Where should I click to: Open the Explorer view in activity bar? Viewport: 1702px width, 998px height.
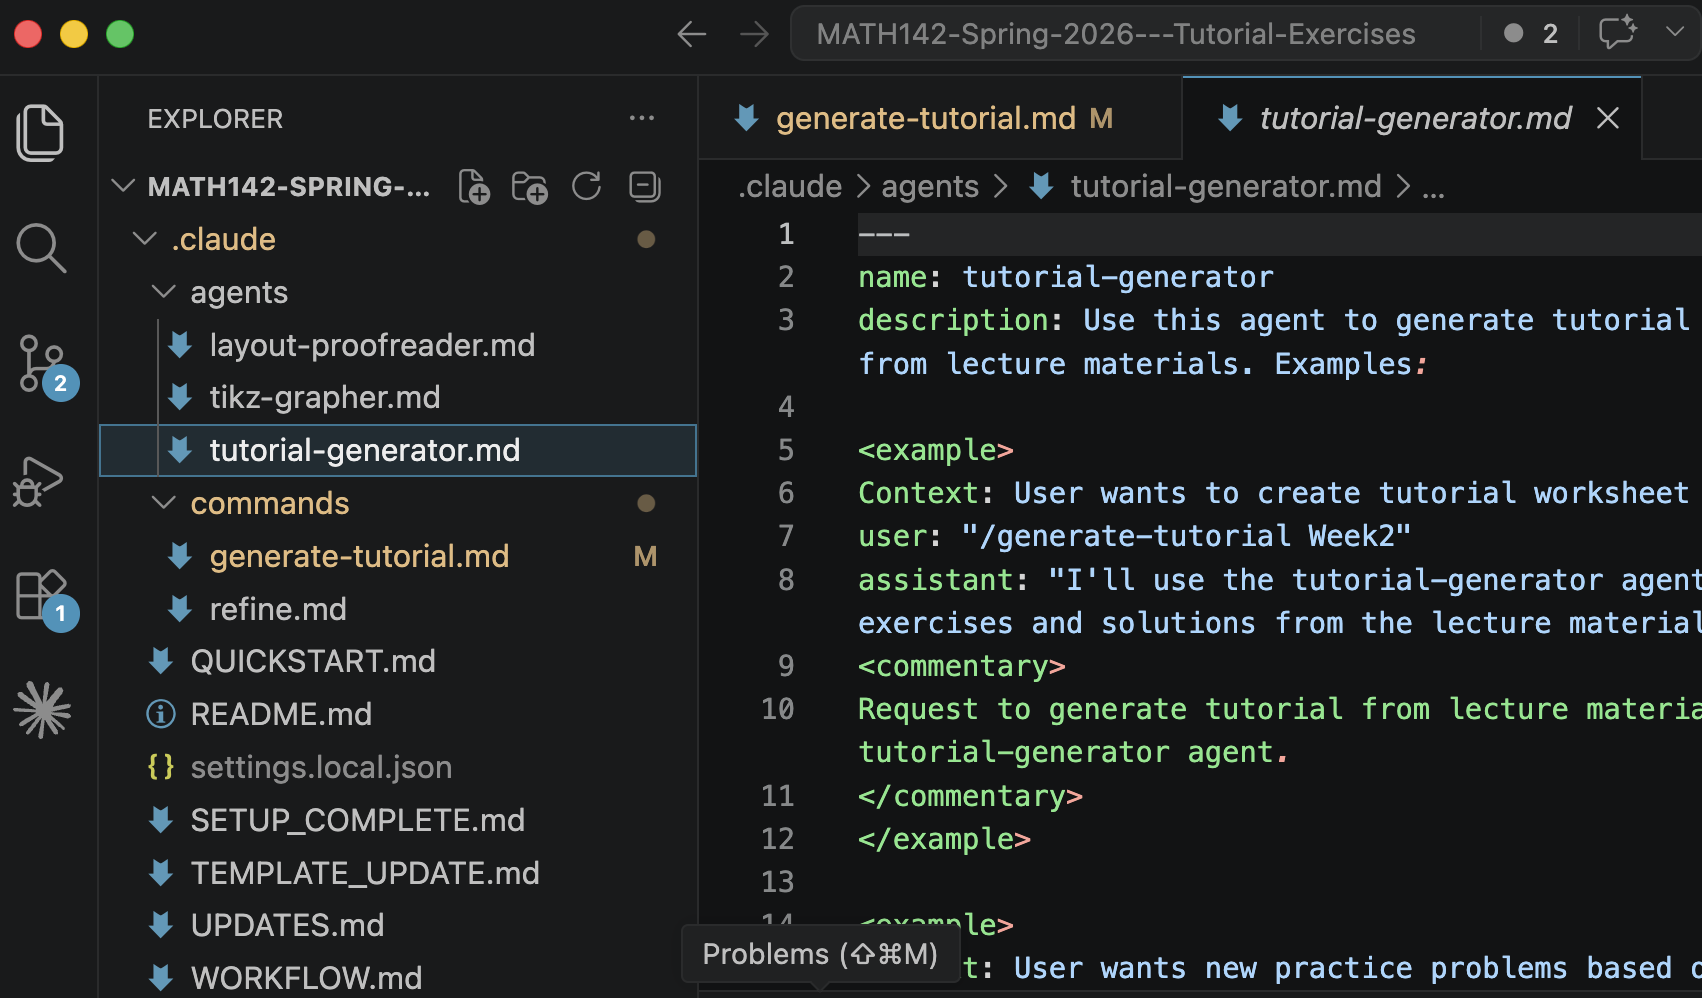(x=41, y=132)
